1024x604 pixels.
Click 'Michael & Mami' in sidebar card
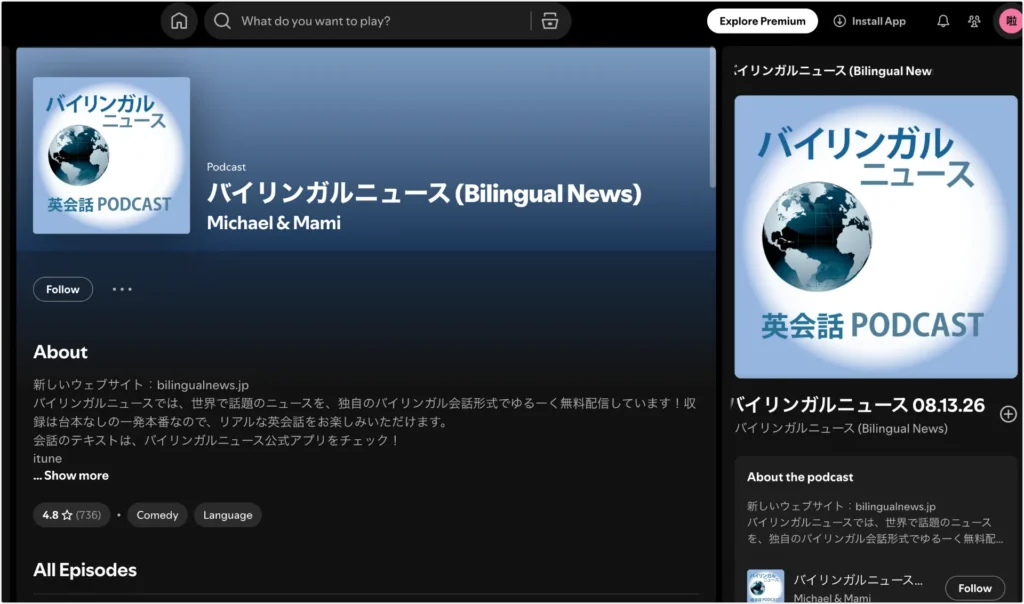coord(832,597)
